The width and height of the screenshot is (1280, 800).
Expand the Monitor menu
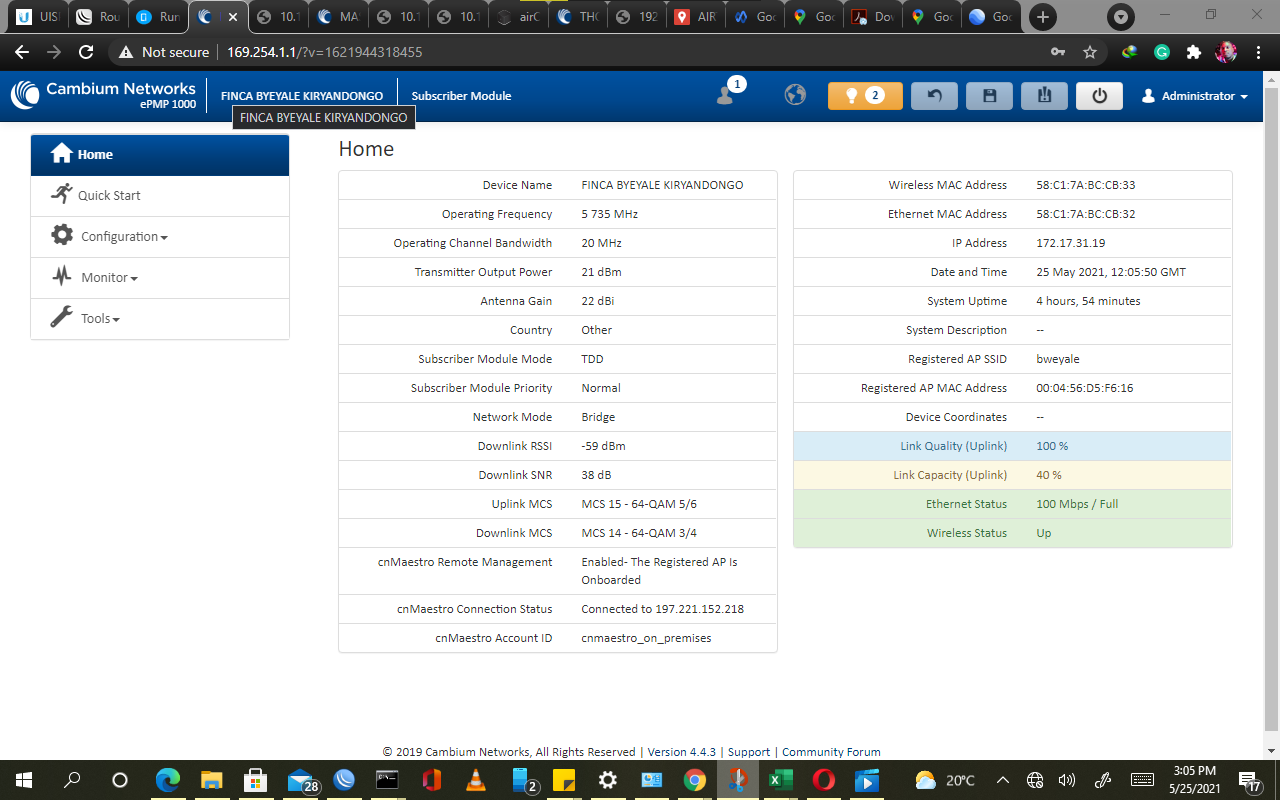(x=108, y=278)
